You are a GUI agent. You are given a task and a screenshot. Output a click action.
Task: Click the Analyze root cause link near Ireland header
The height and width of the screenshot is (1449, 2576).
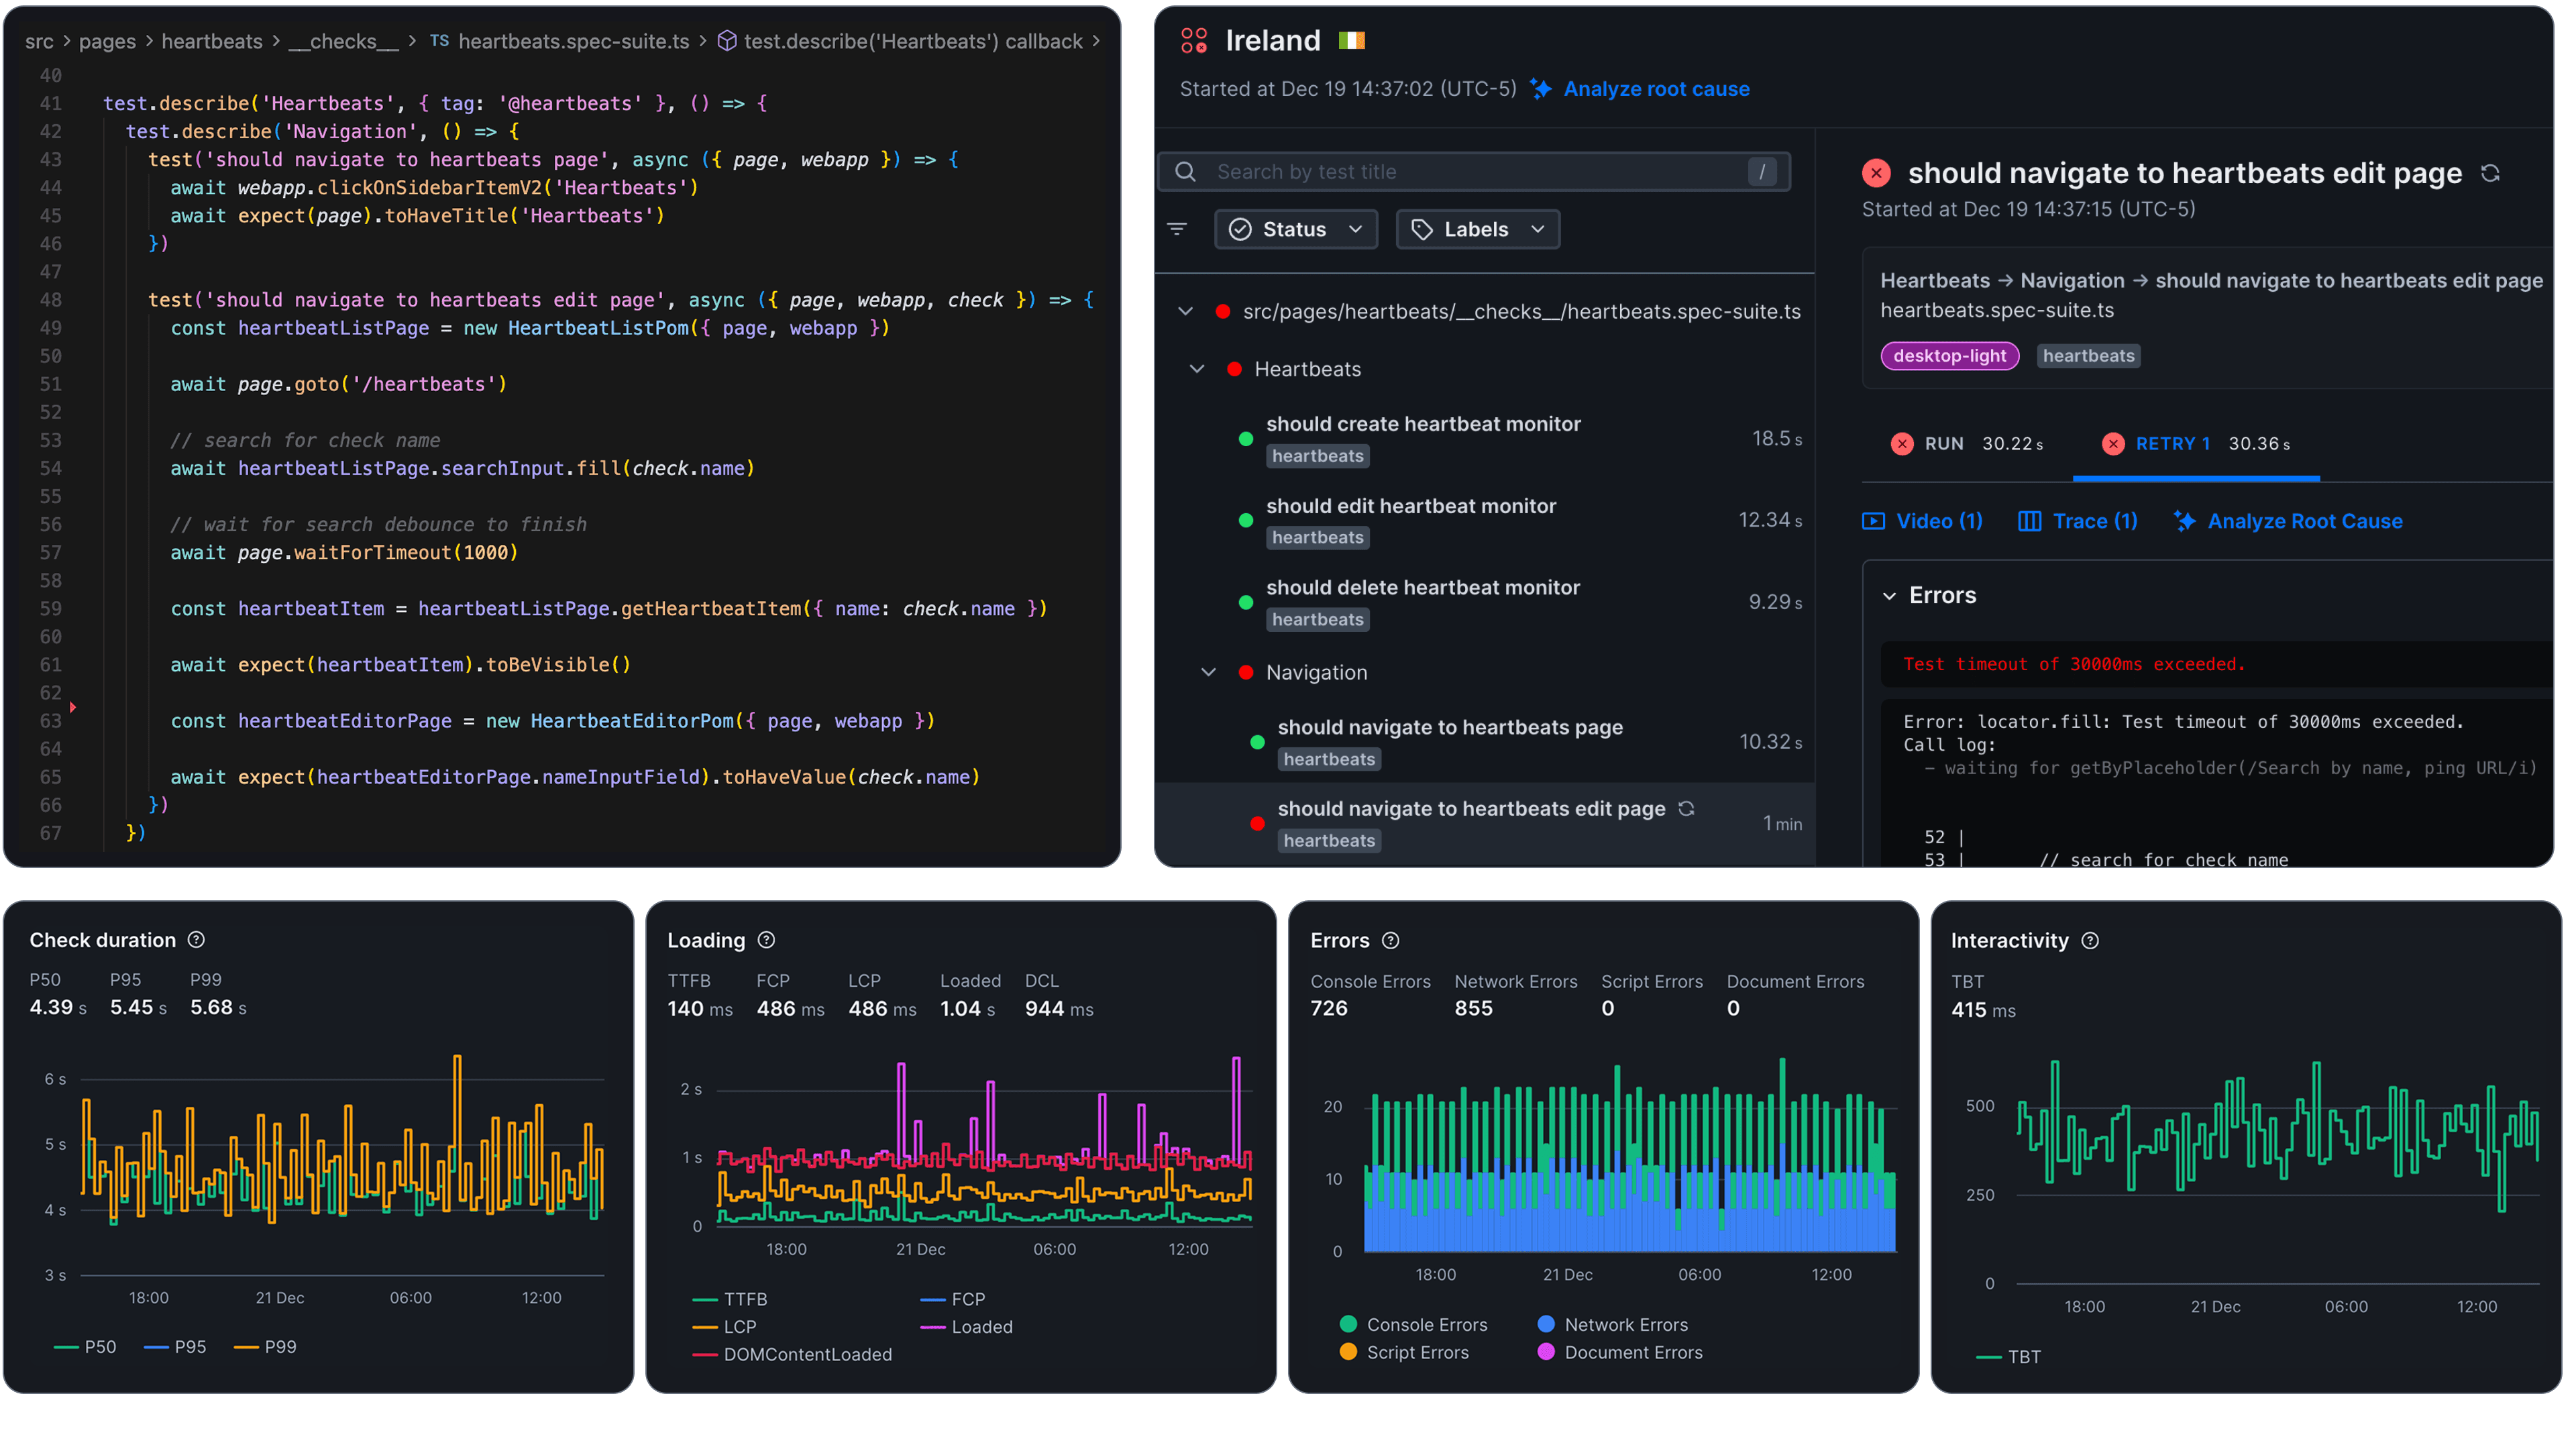click(x=1655, y=88)
